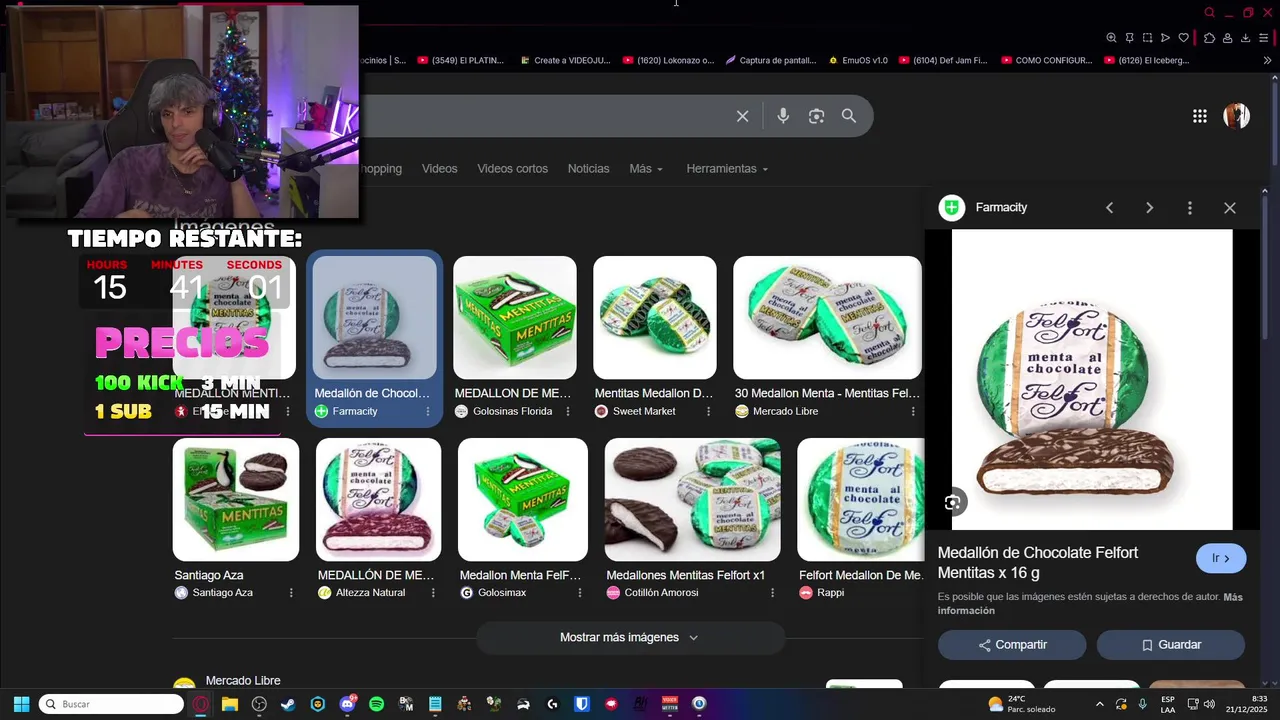
Task: Show more bookmarks with the double chevron
Action: click(1267, 60)
